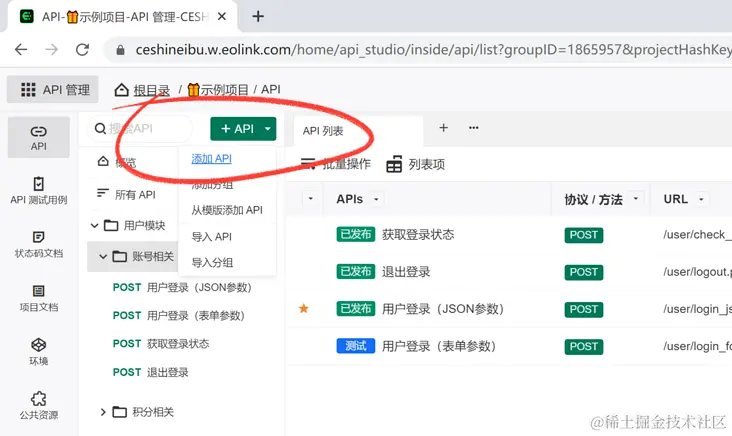
Task: Toggle star on 用户登录 (JSON参数) row
Action: 304,309
